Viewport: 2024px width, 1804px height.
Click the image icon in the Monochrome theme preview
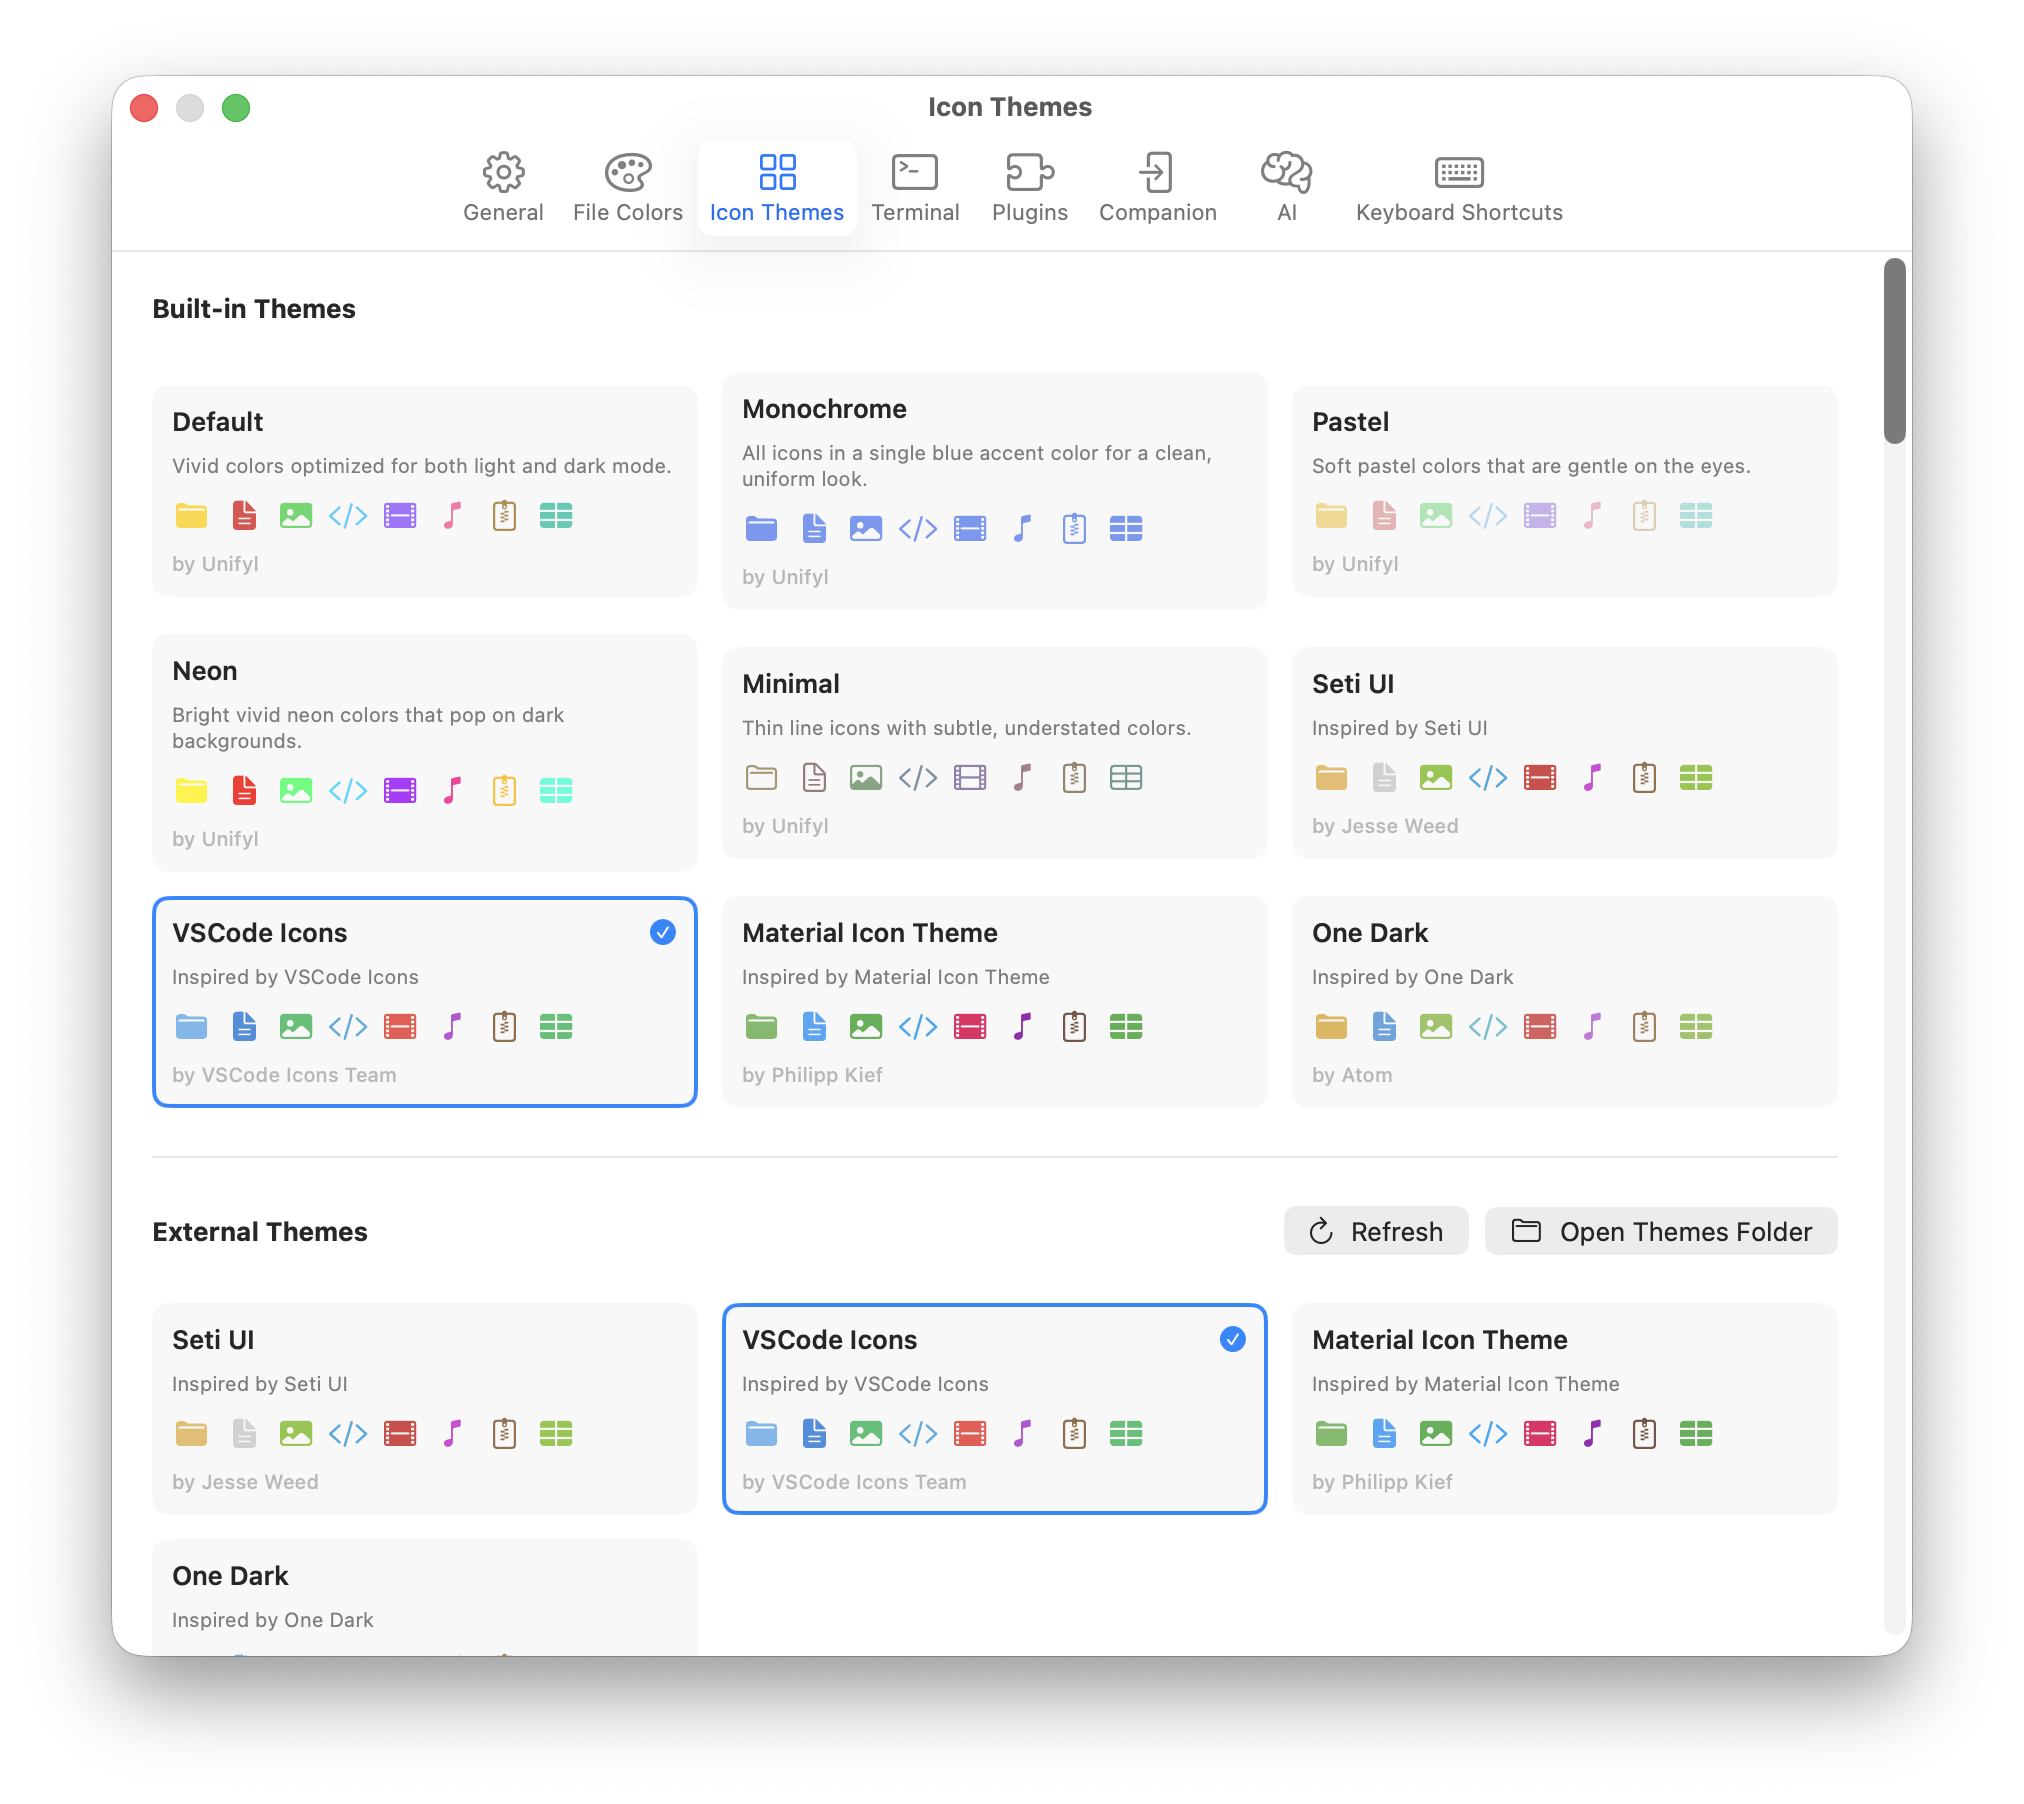(866, 529)
